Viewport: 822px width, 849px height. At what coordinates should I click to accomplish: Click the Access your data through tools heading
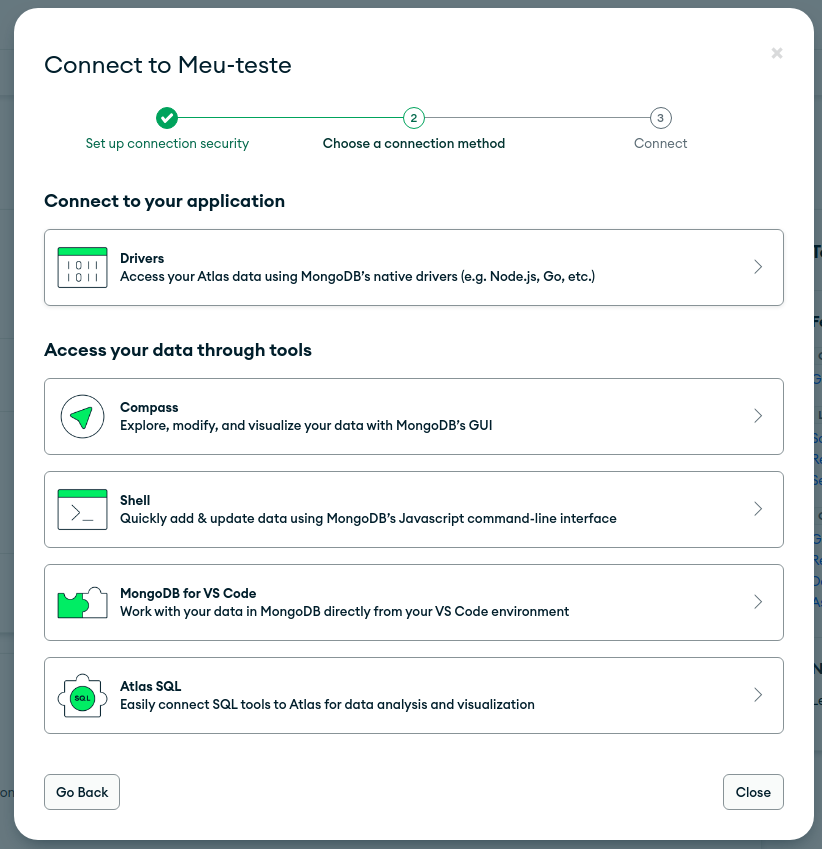[178, 350]
